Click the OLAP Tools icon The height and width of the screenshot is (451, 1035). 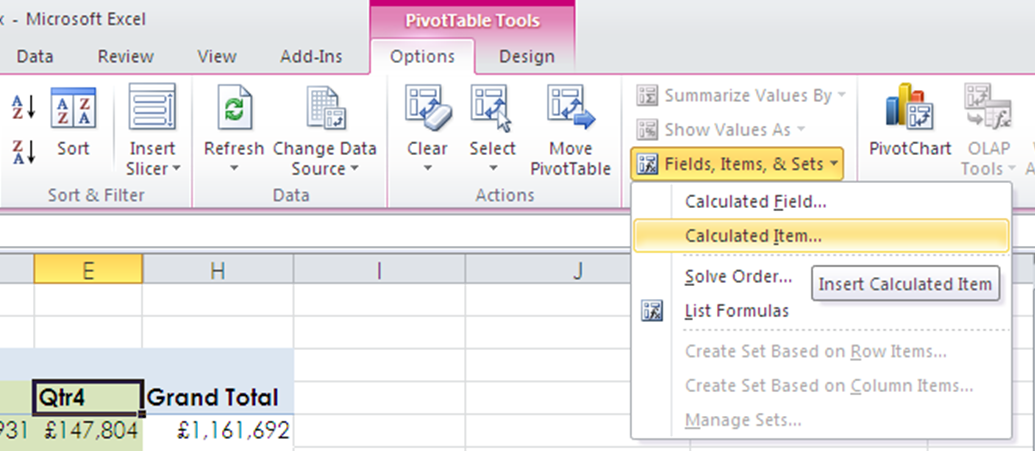[x=987, y=107]
